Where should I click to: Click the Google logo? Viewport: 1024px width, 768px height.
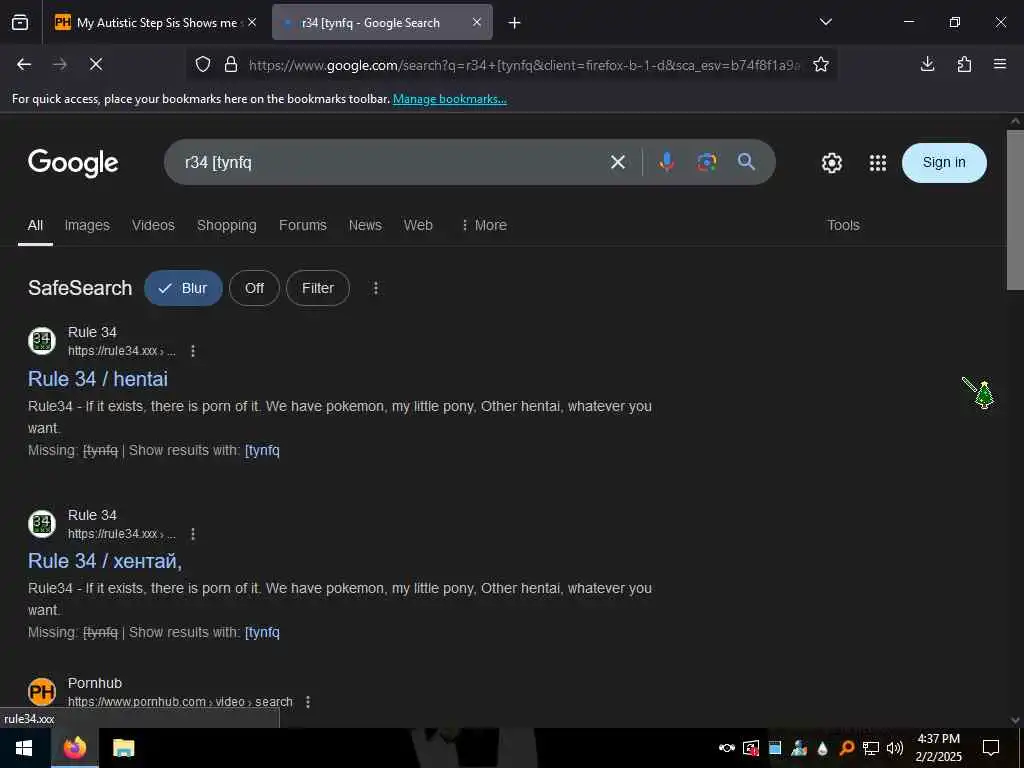(x=73, y=163)
